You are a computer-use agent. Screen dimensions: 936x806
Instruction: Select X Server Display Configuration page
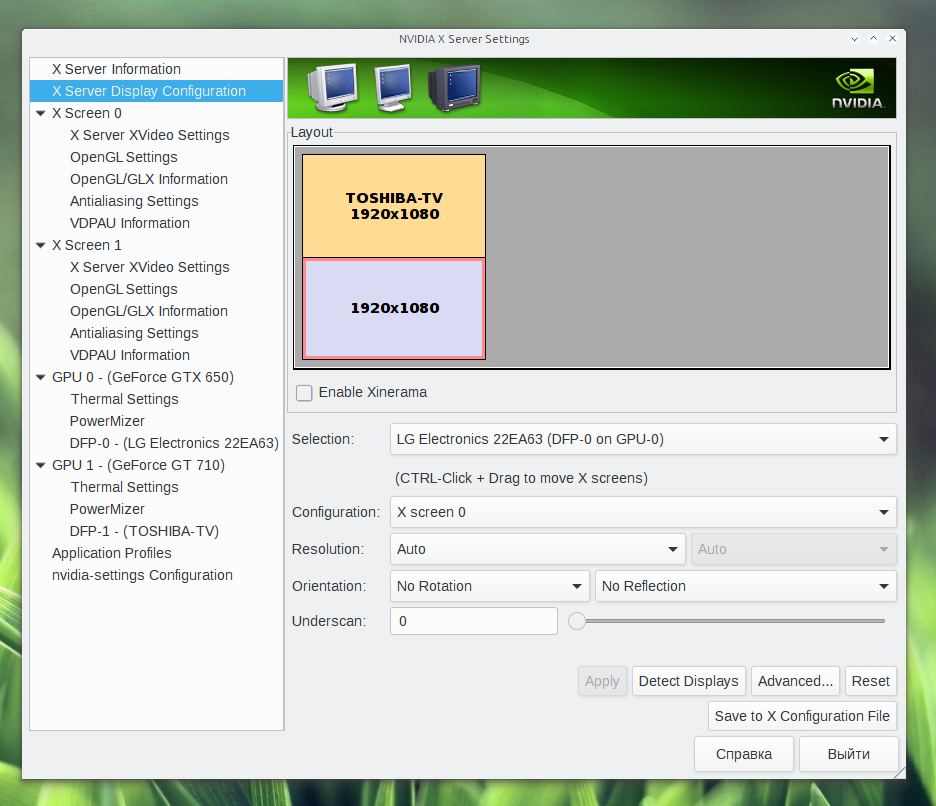tap(156, 91)
